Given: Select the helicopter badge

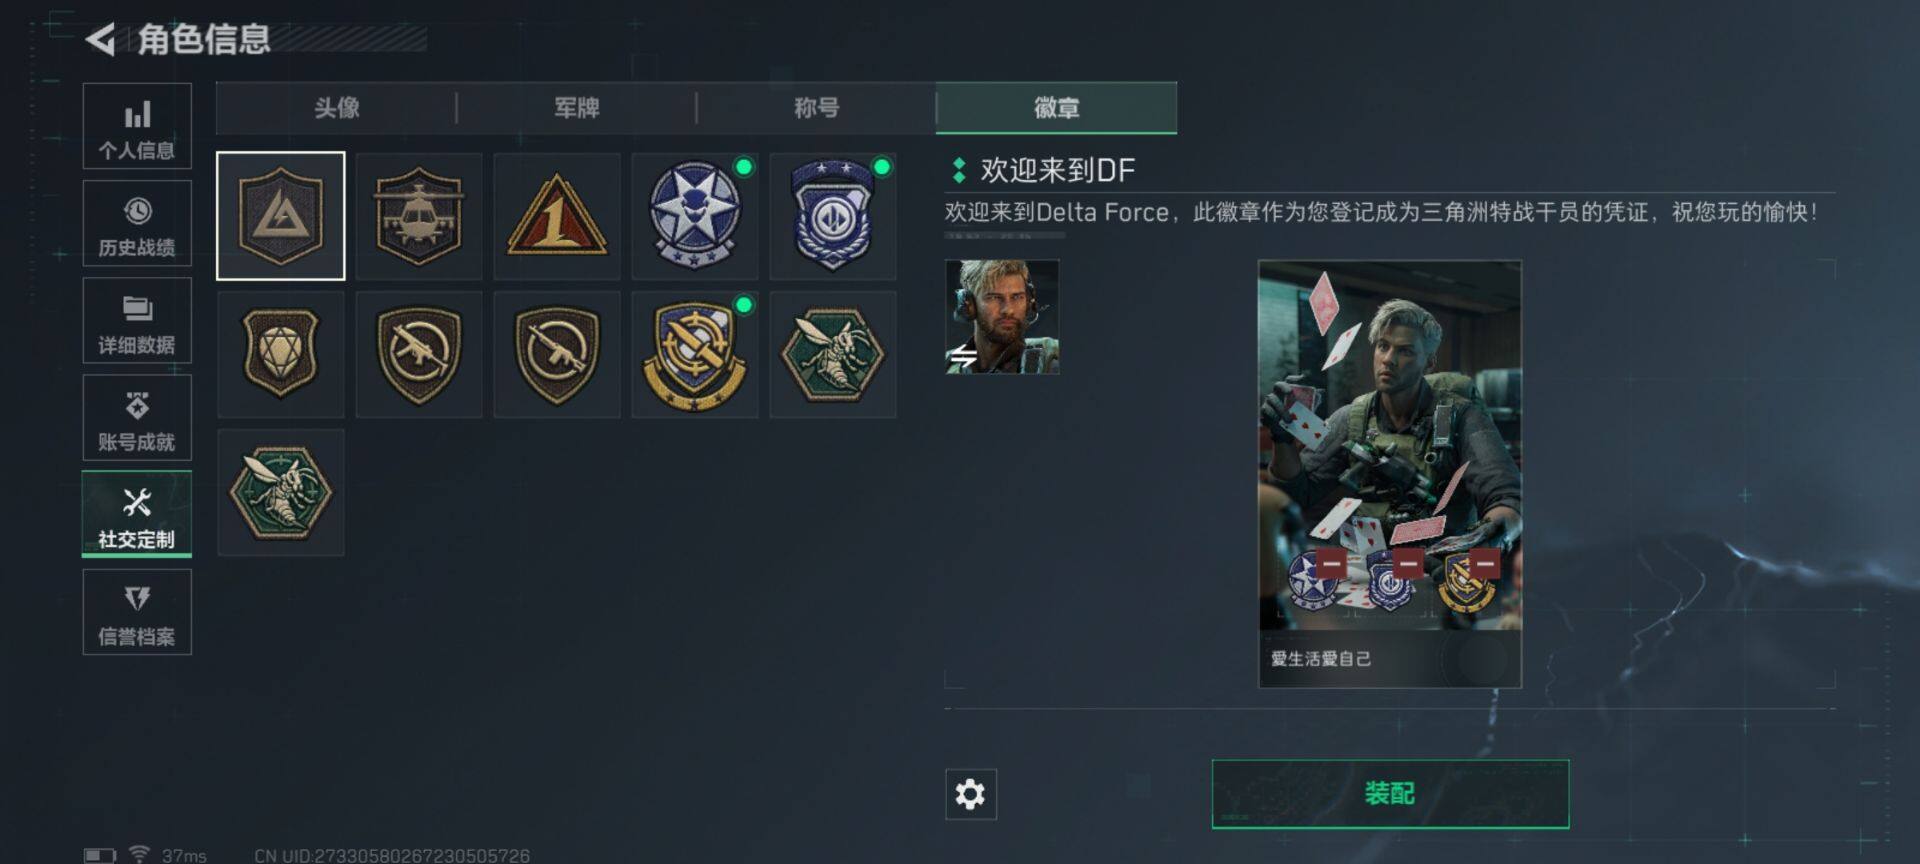Looking at the screenshot, I should pyautogui.click(x=419, y=216).
